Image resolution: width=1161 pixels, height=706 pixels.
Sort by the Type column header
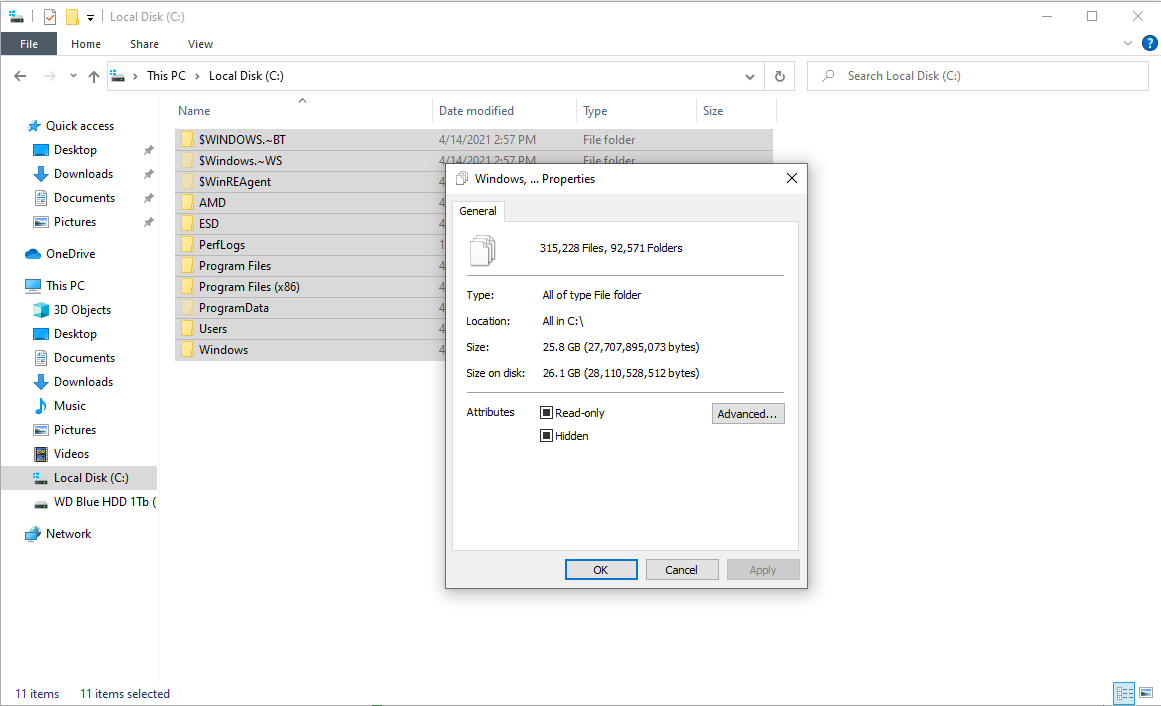637,111
